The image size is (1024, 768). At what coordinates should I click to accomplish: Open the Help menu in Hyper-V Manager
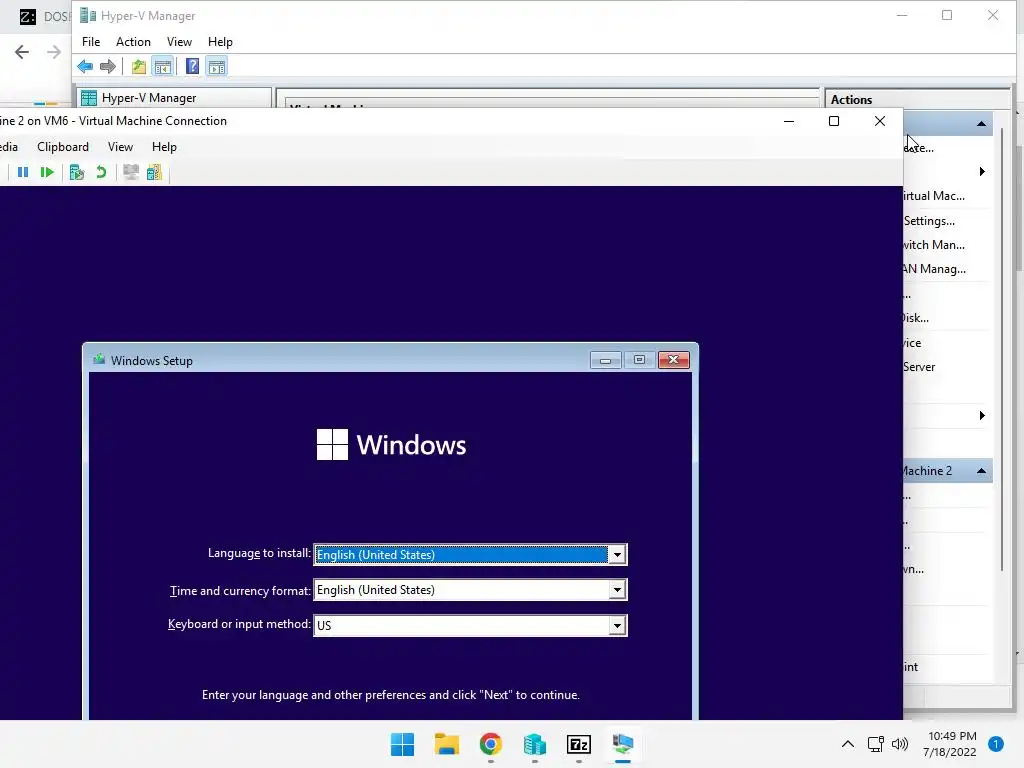click(220, 42)
